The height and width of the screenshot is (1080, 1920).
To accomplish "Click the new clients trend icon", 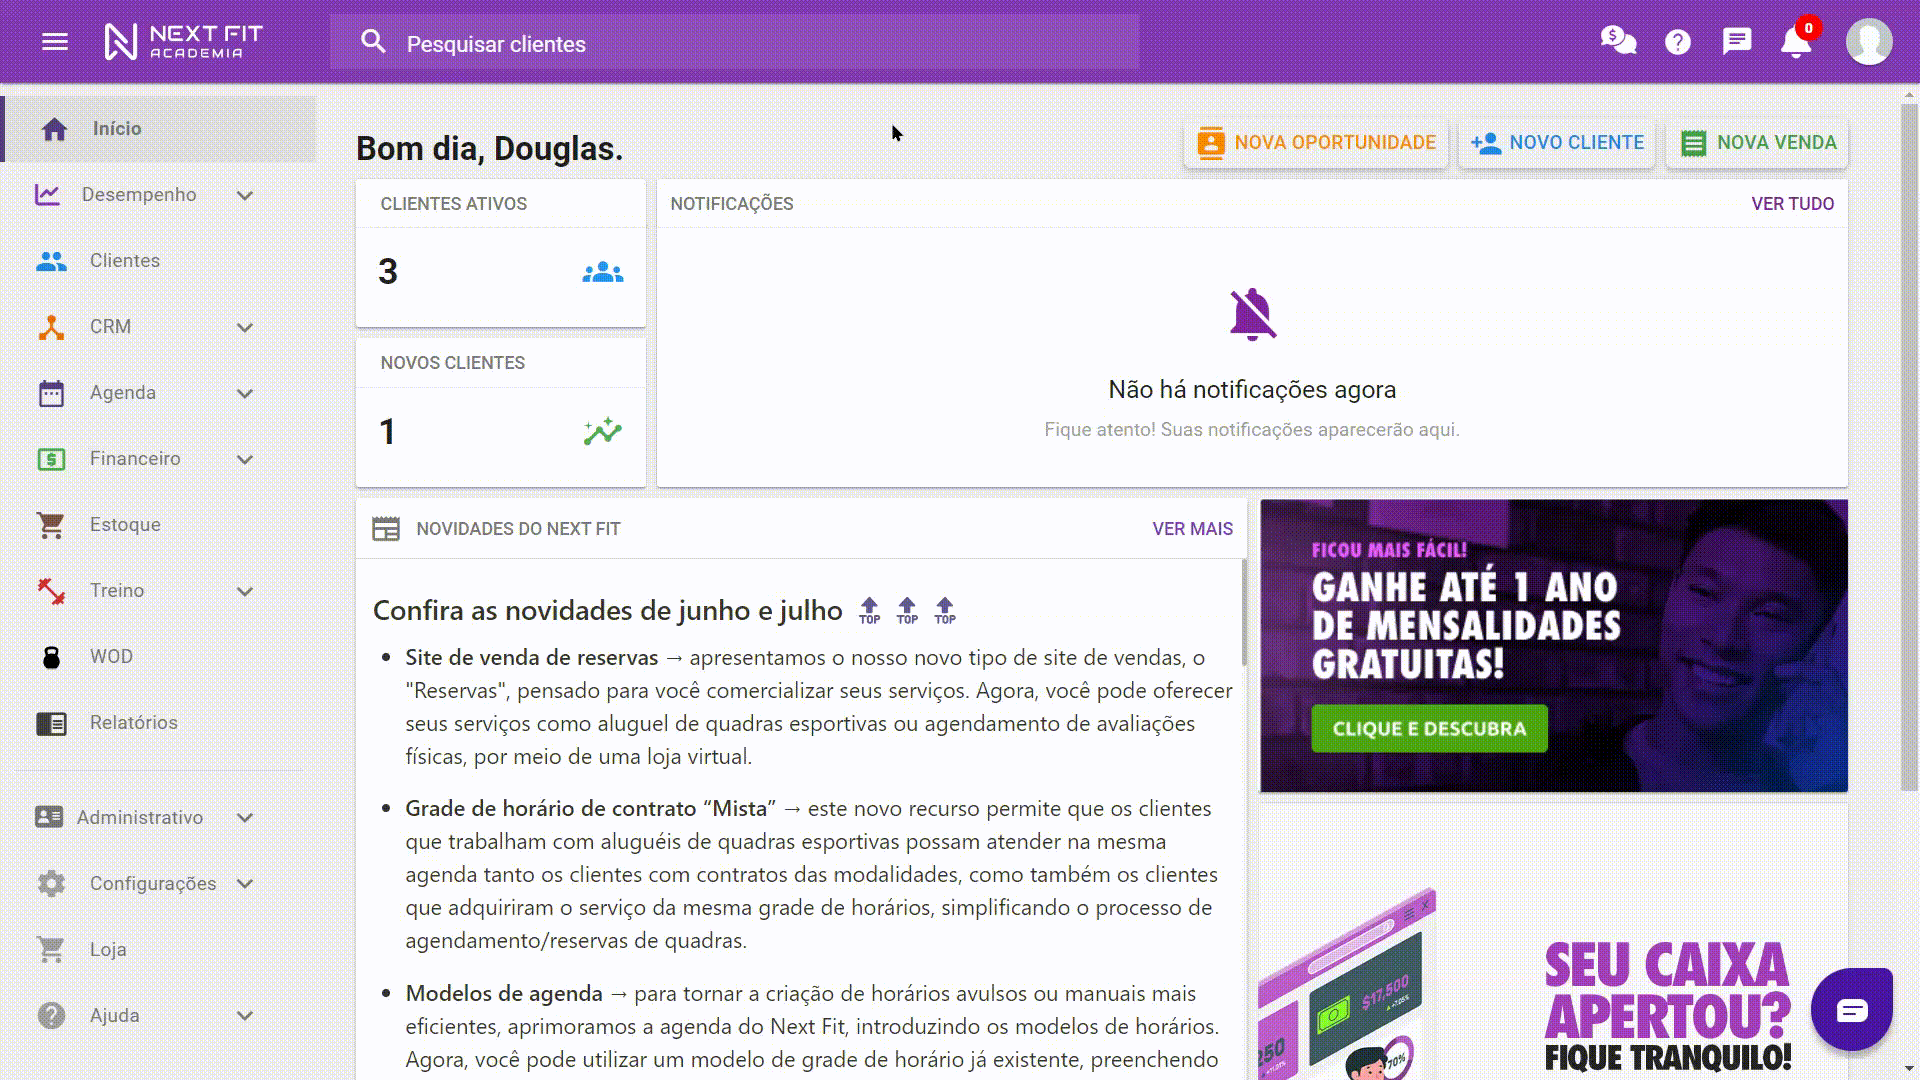I will pos(602,432).
